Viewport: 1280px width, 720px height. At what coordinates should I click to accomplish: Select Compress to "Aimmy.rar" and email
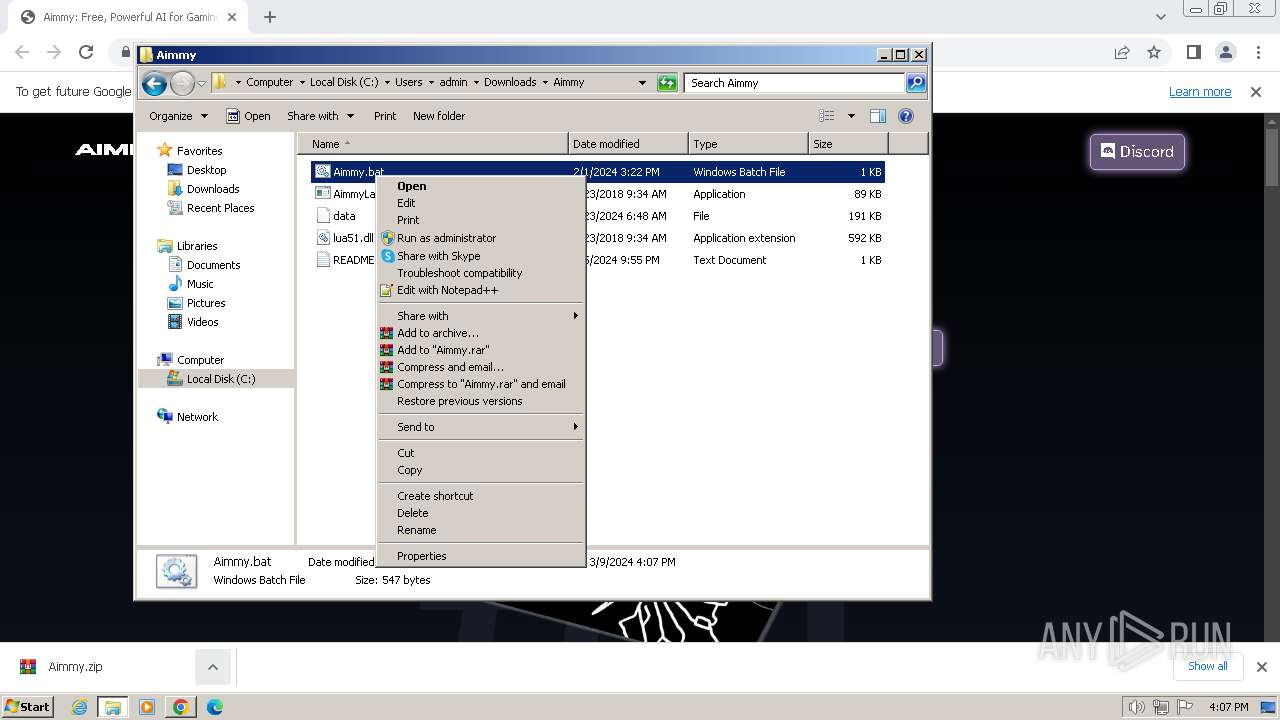480,384
